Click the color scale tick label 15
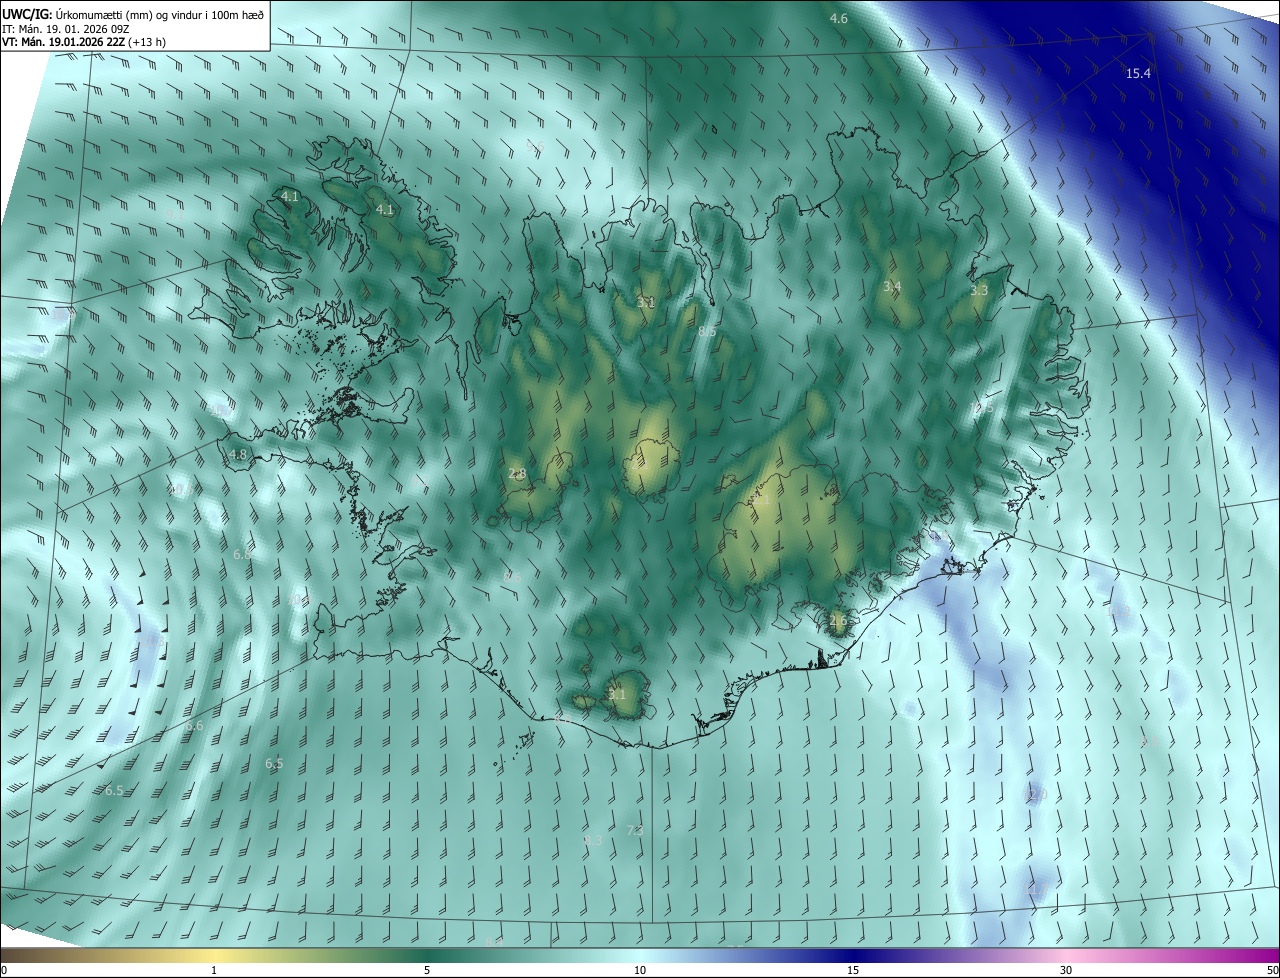 [x=853, y=970]
